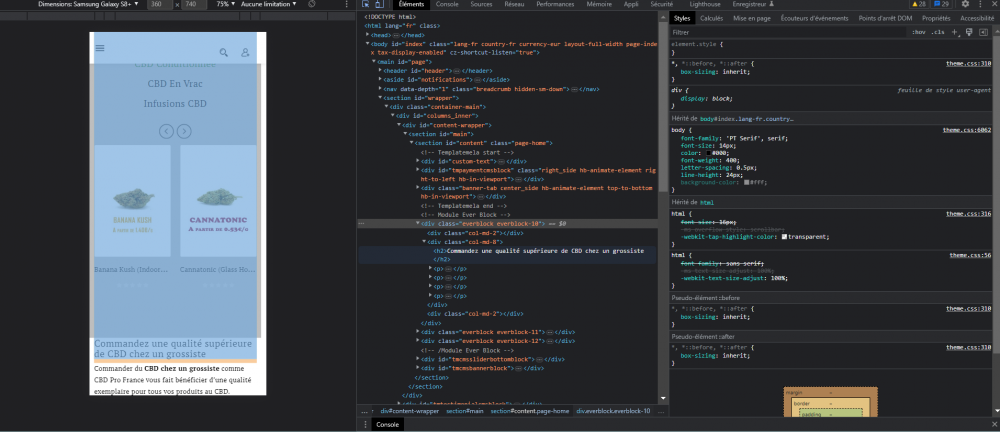The height and width of the screenshot is (432, 1000).
Task: Open theme.css:6062 source link
Action: click(969, 129)
